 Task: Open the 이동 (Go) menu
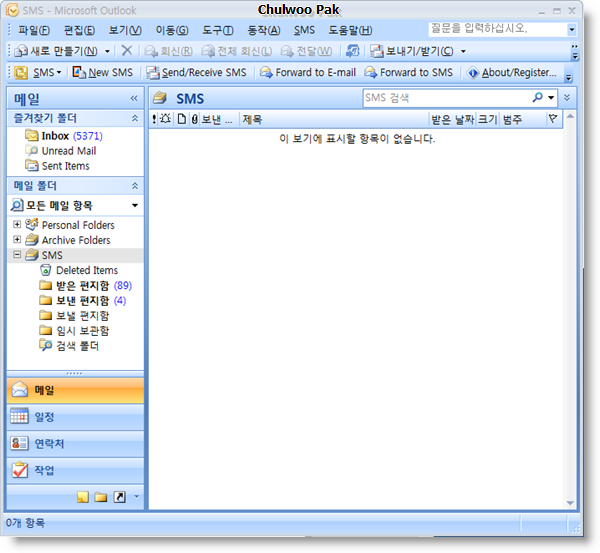point(172,30)
